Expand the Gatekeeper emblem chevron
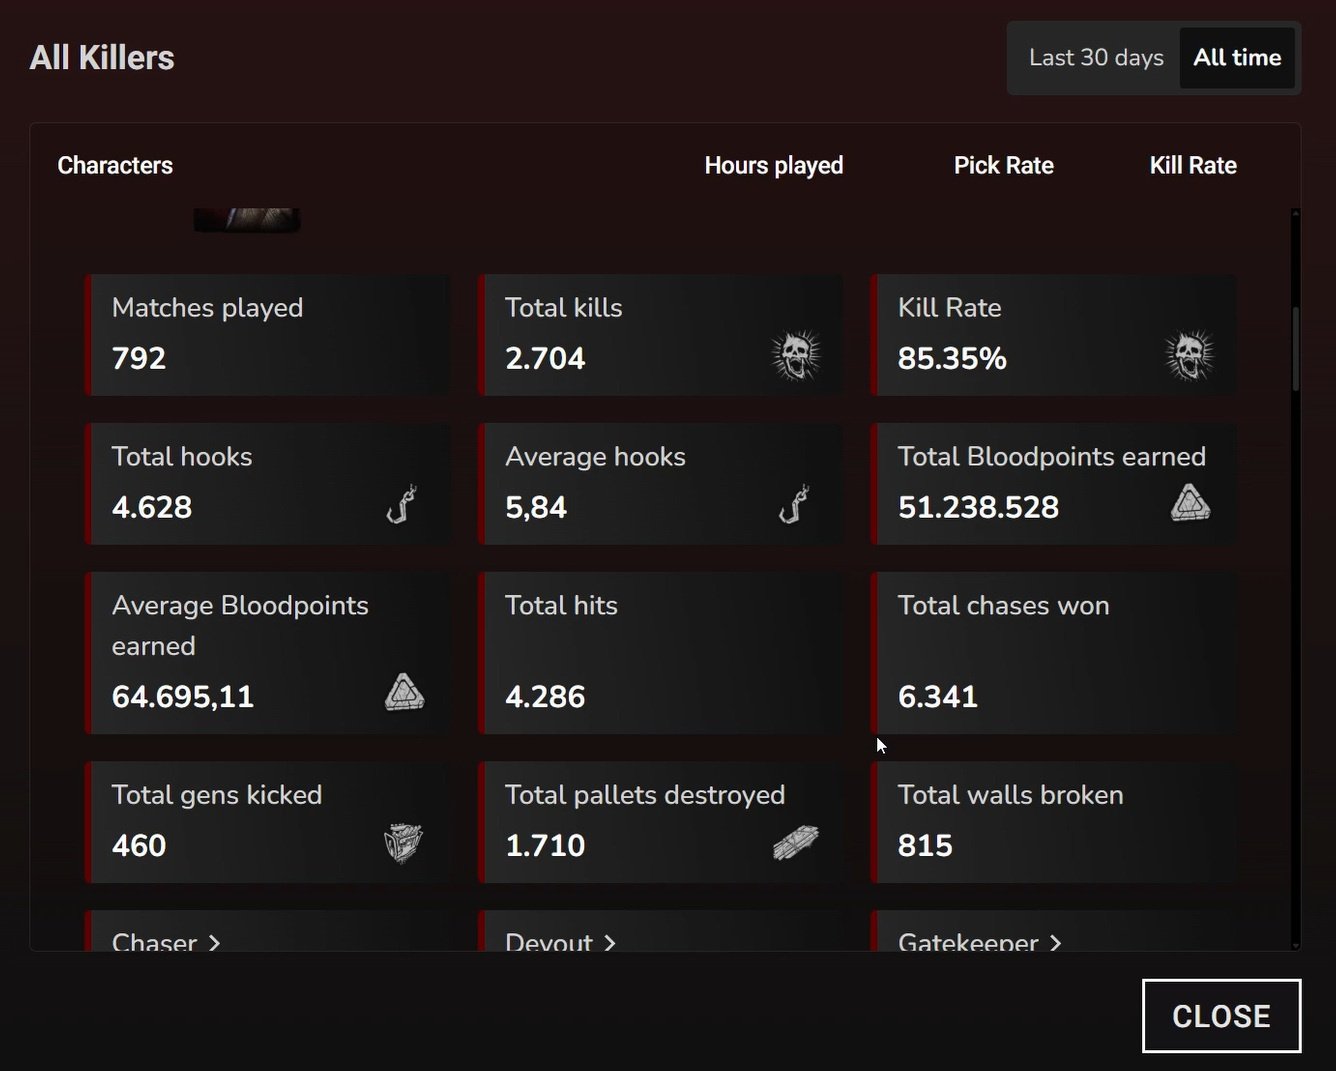 [1055, 943]
